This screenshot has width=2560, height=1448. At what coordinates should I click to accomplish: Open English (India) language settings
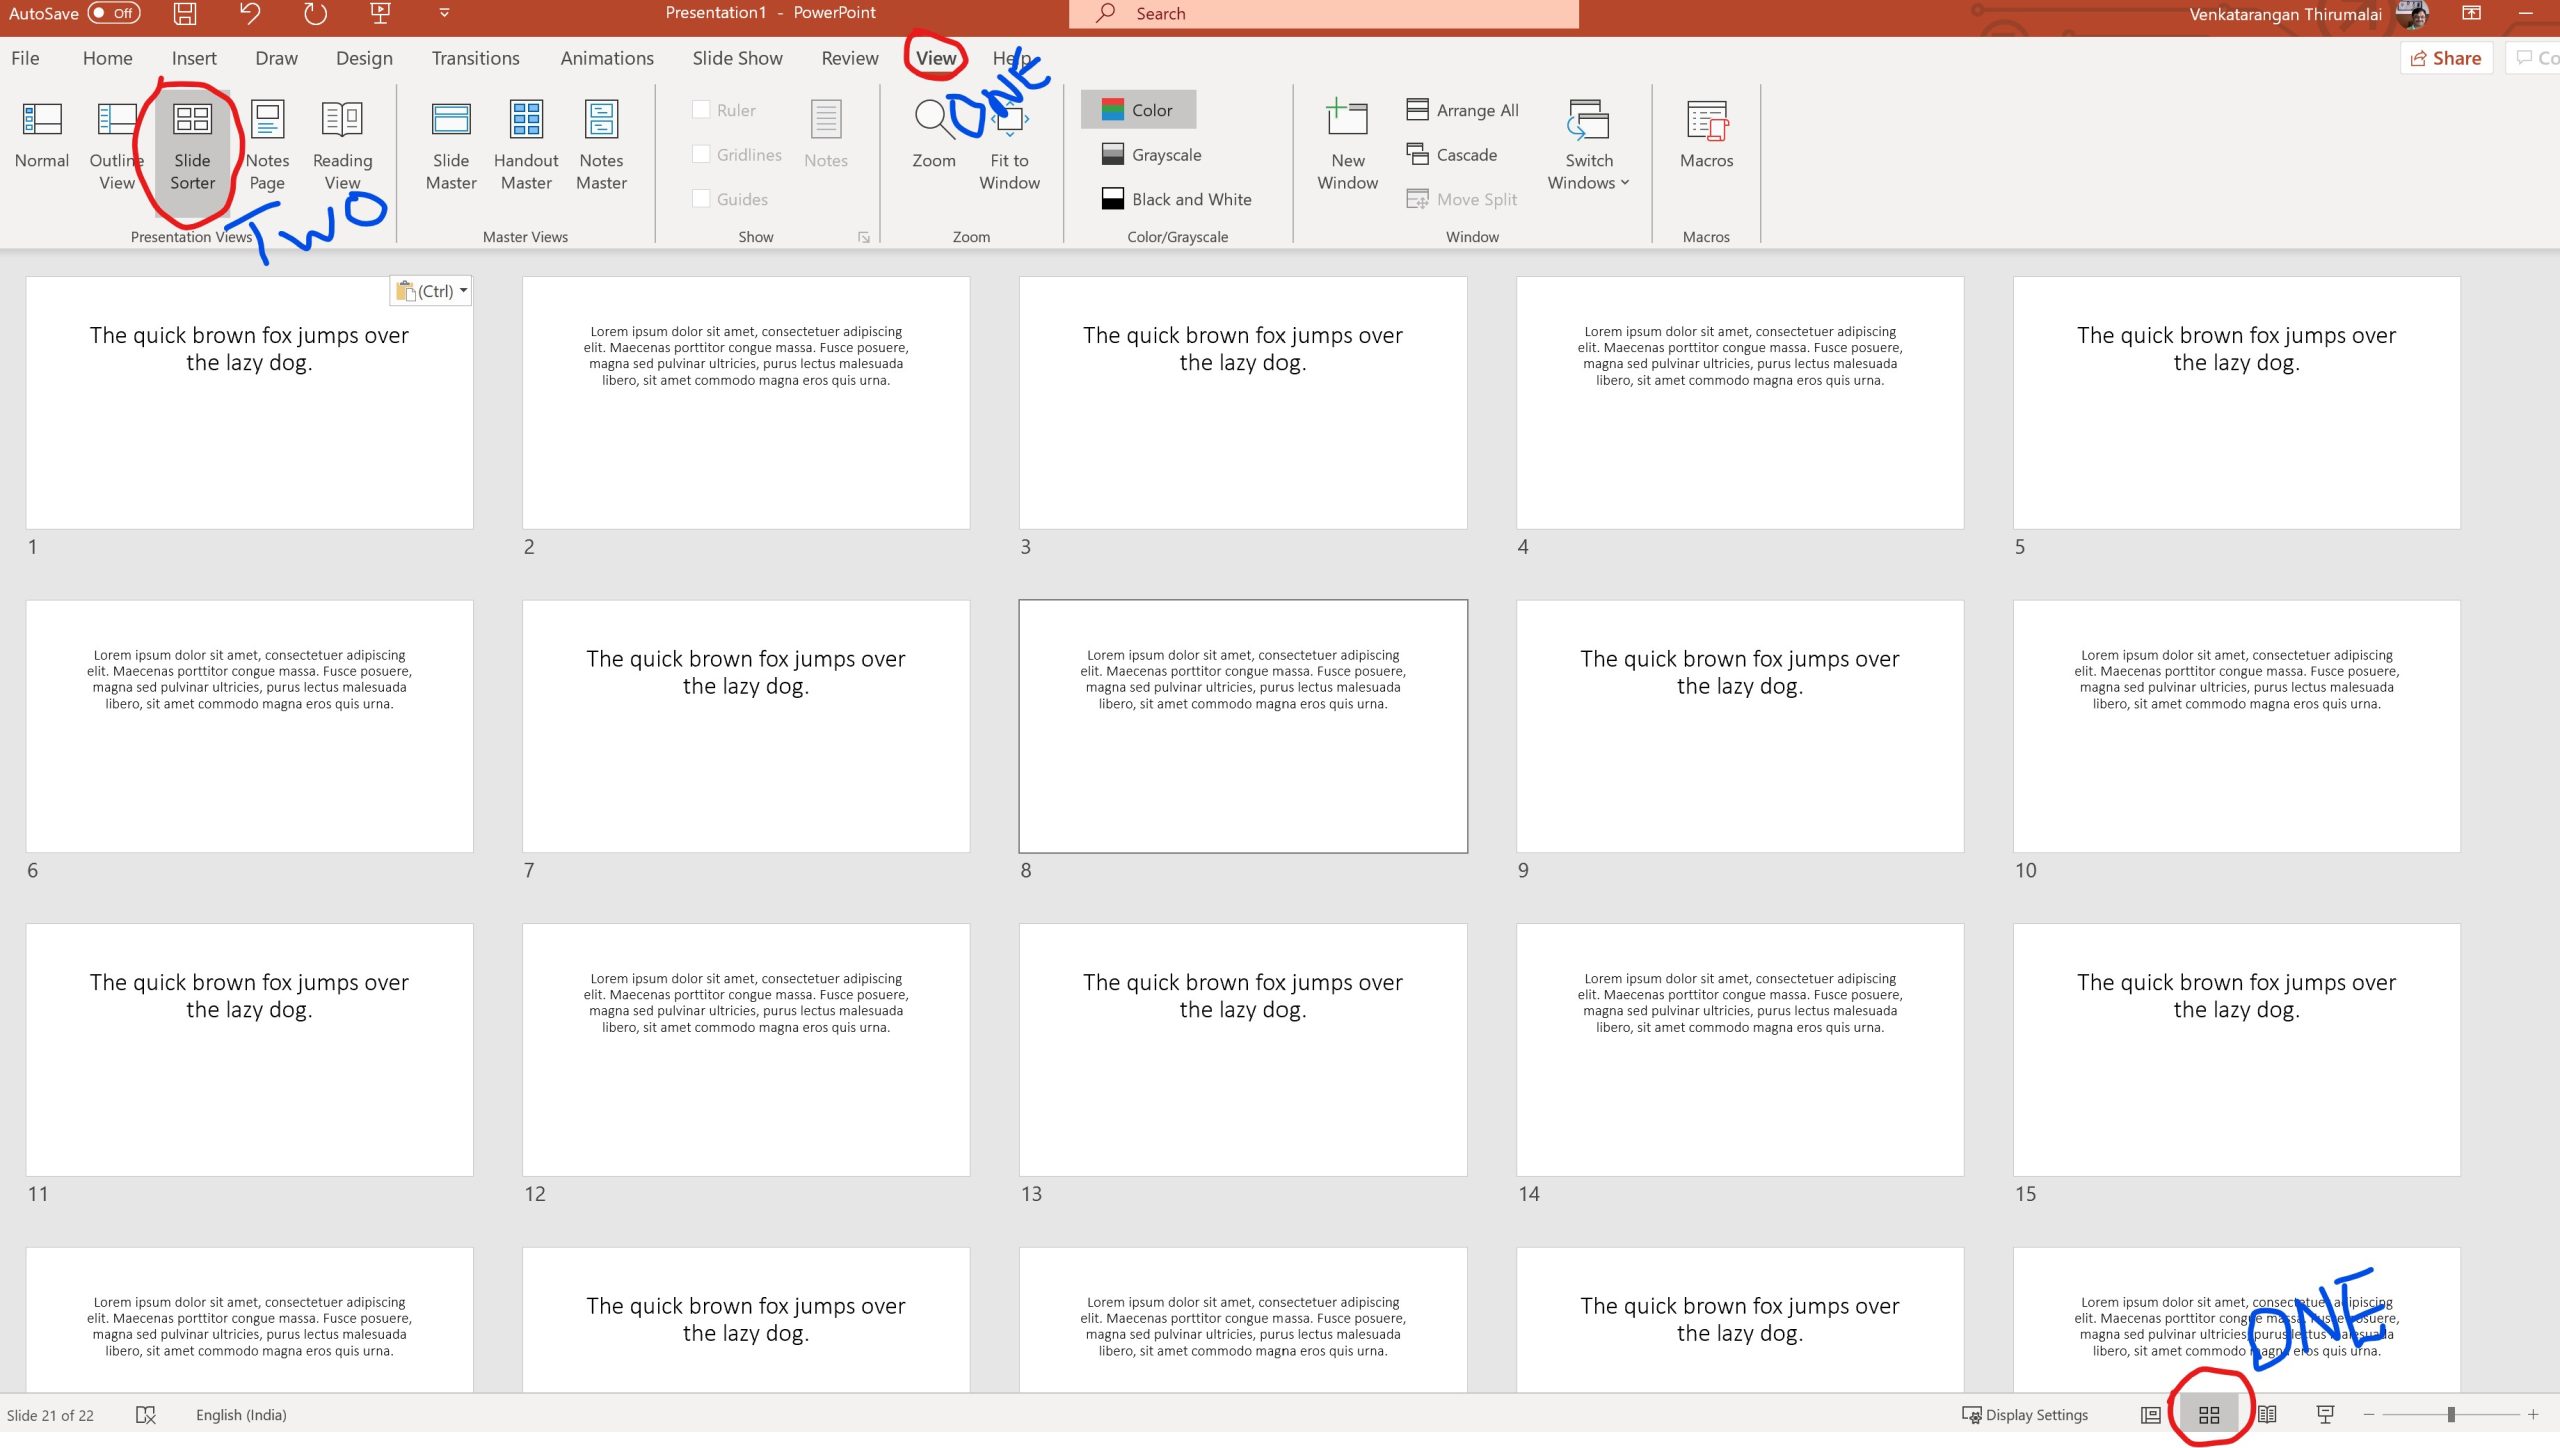240,1414
